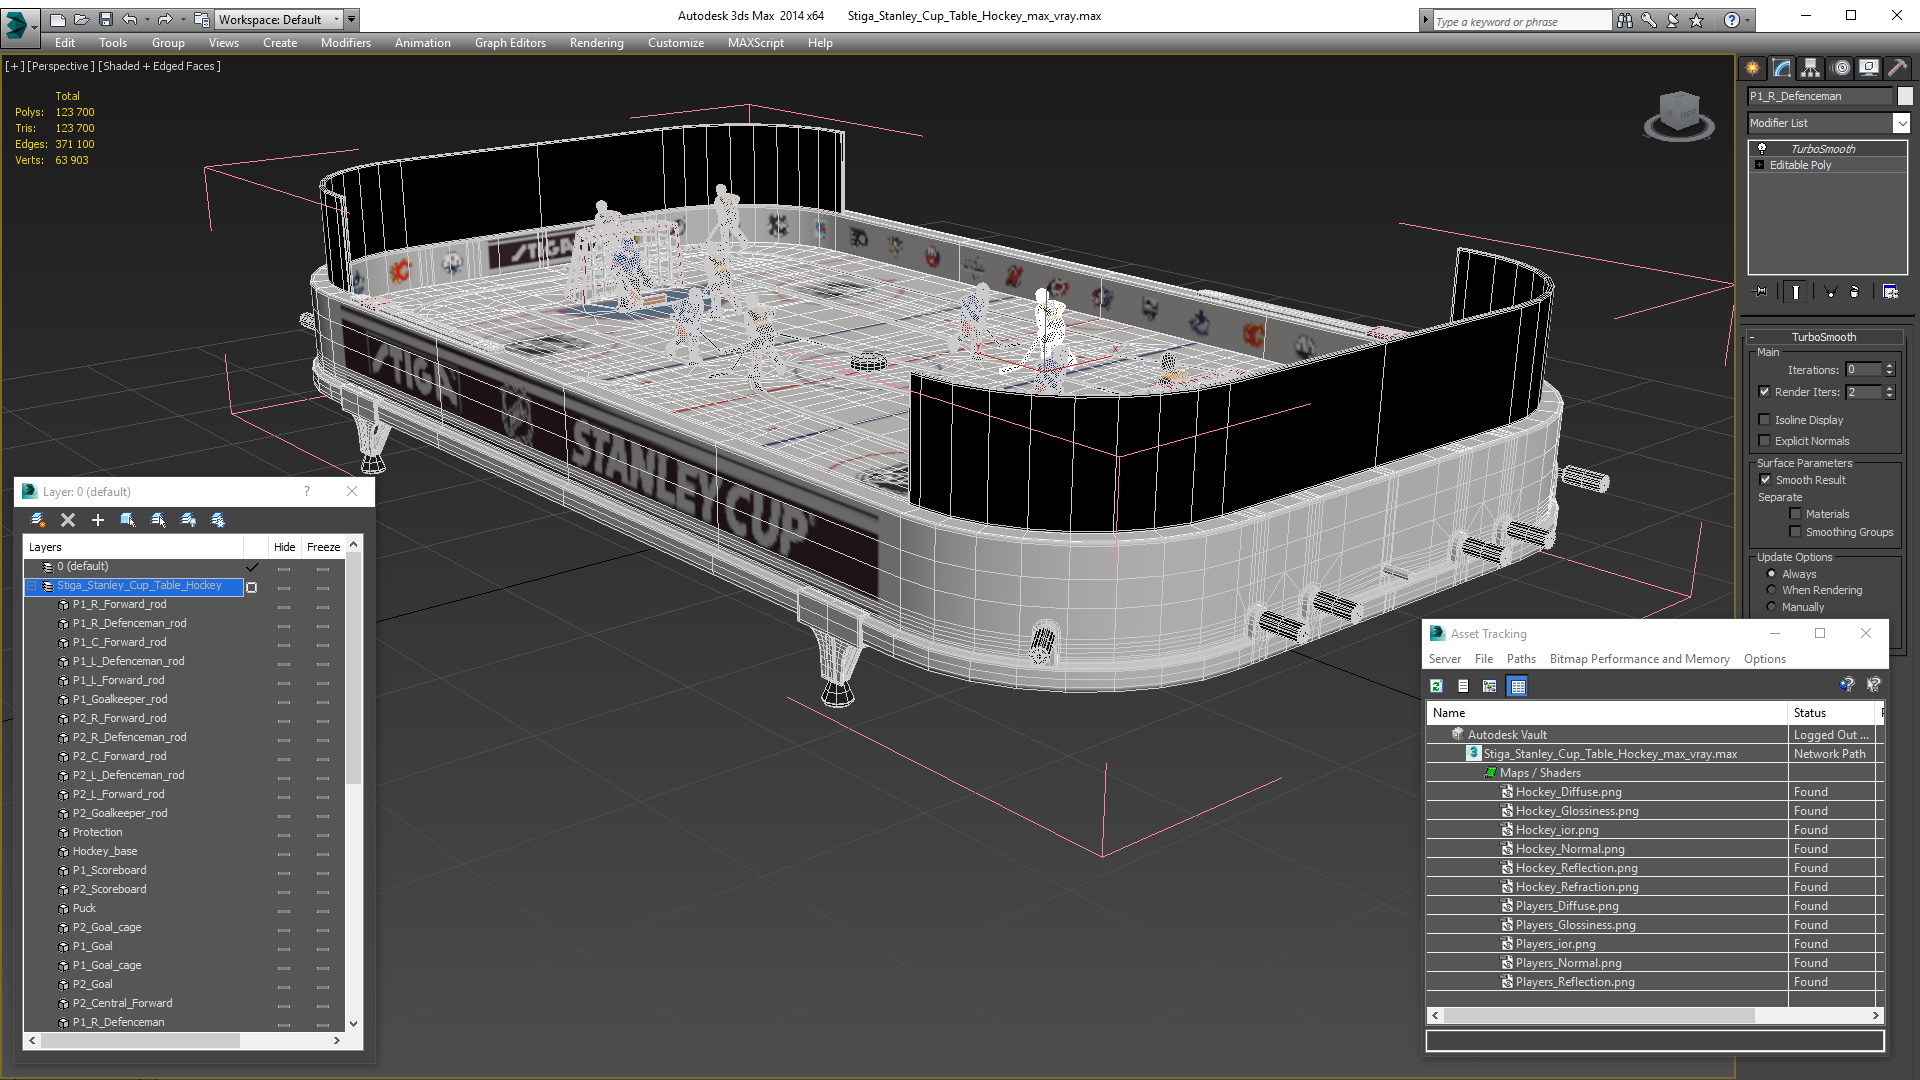The height and width of the screenshot is (1080, 1920).
Task: Open the Graph Editors menu
Action: tap(510, 43)
